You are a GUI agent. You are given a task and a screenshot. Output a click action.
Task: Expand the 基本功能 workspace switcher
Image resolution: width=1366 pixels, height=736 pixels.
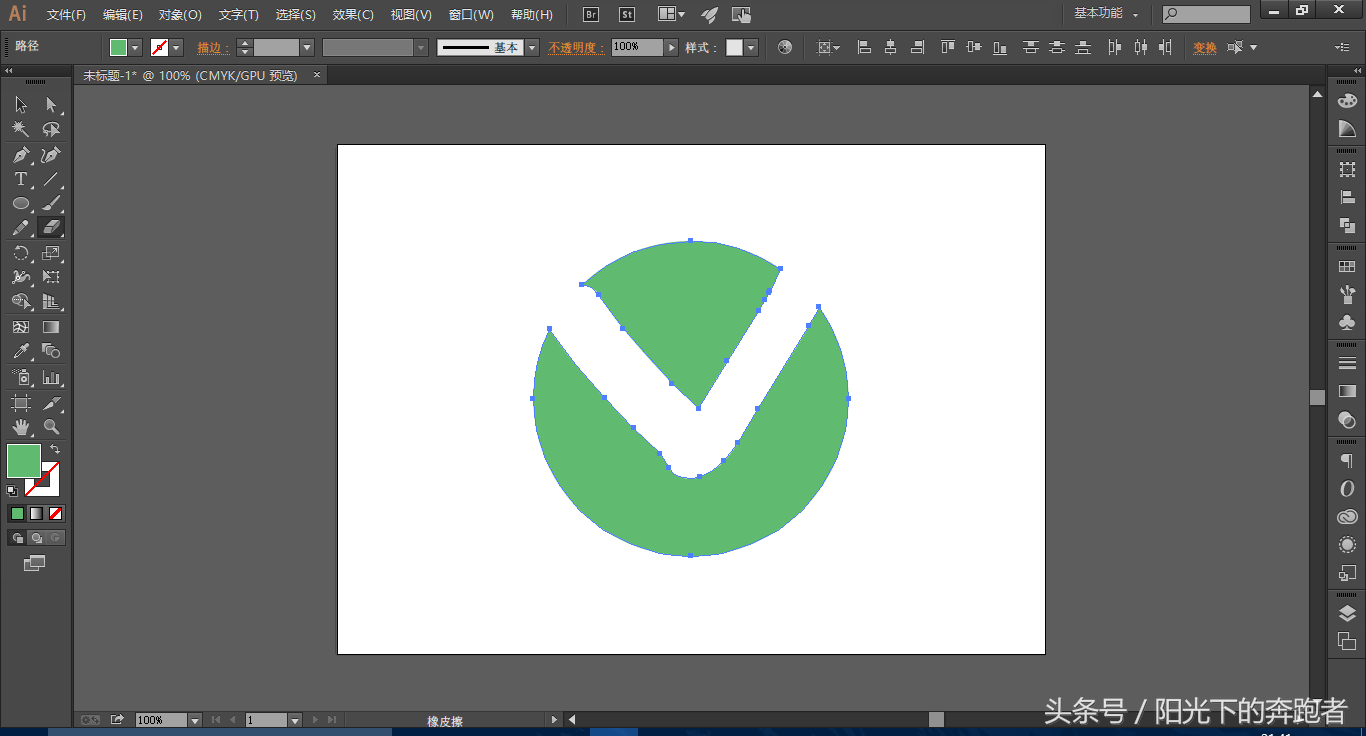pos(1106,14)
